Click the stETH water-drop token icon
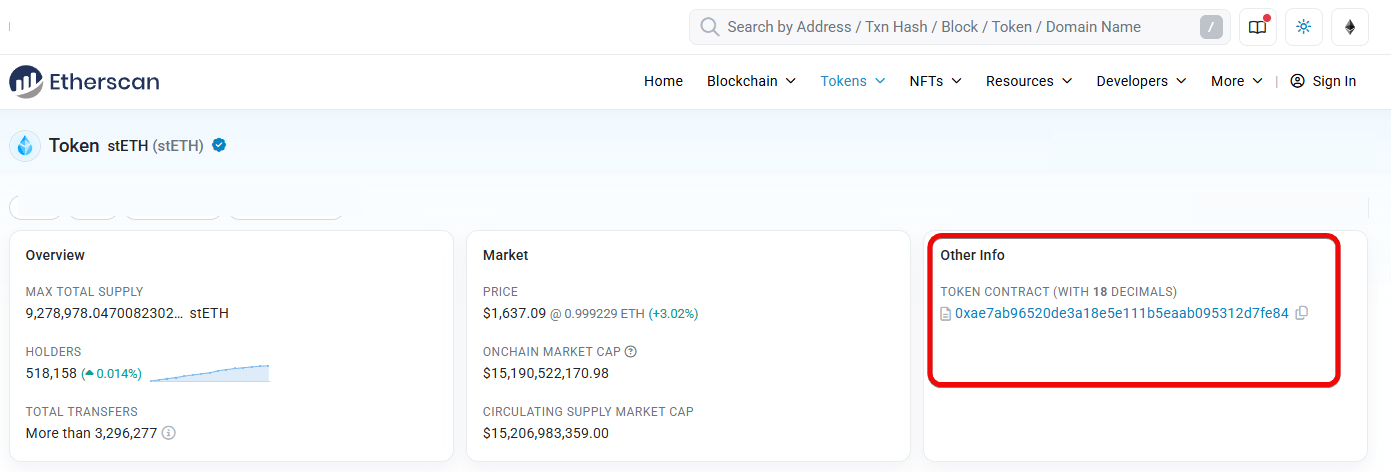 click(x=25, y=146)
